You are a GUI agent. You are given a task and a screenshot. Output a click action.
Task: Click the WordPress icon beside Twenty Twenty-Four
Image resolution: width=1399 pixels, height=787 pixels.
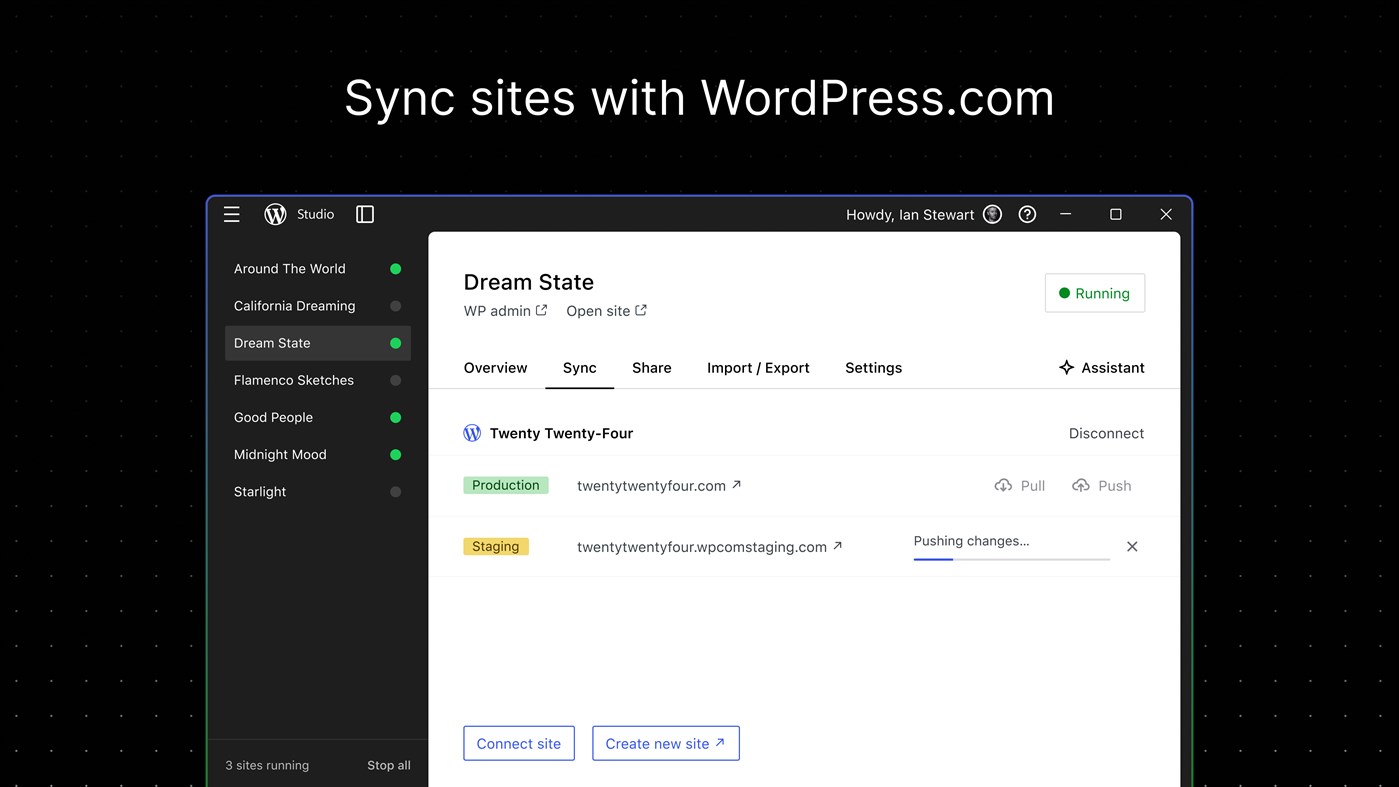tap(472, 433)
